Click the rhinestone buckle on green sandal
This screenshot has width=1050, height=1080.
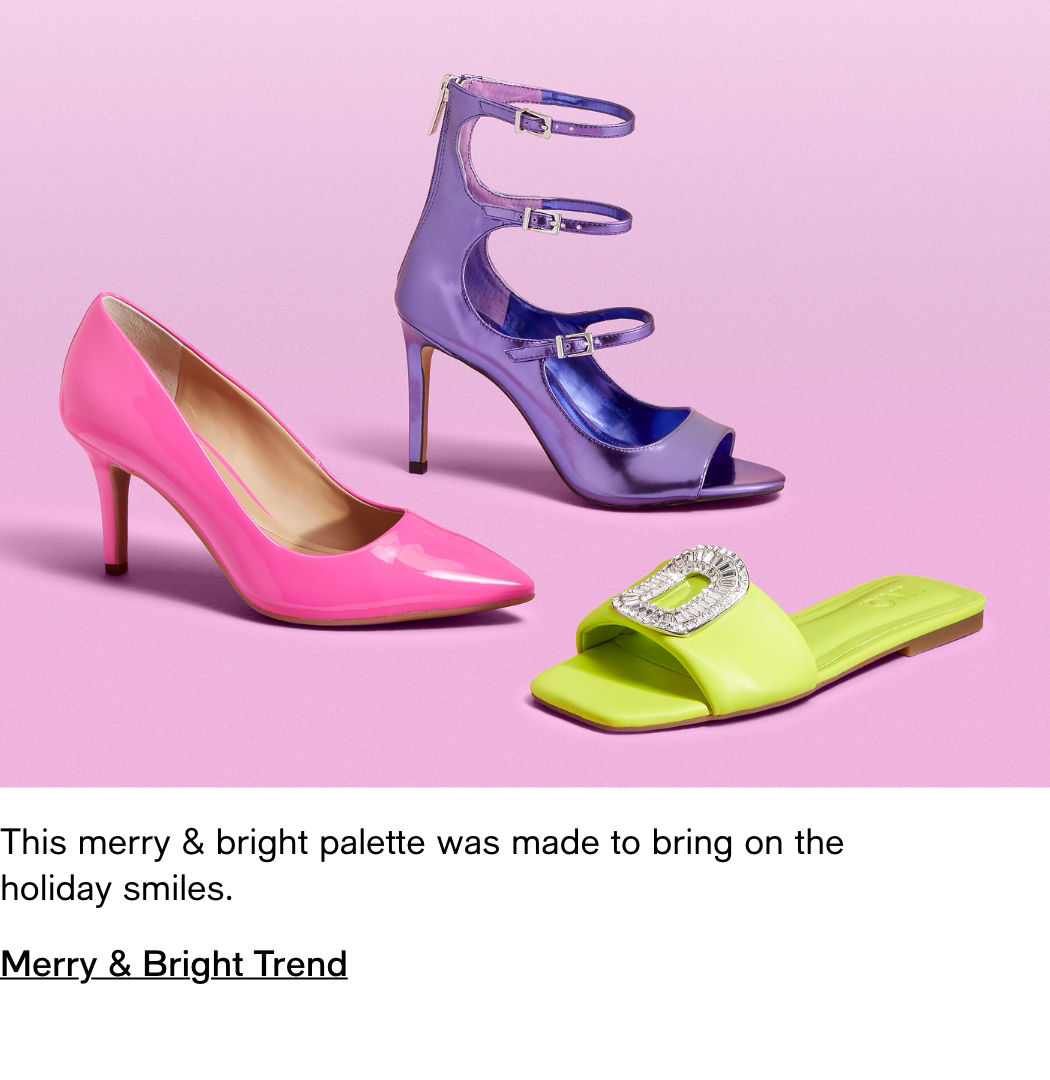pyautogui.click(x=681, y=590)
